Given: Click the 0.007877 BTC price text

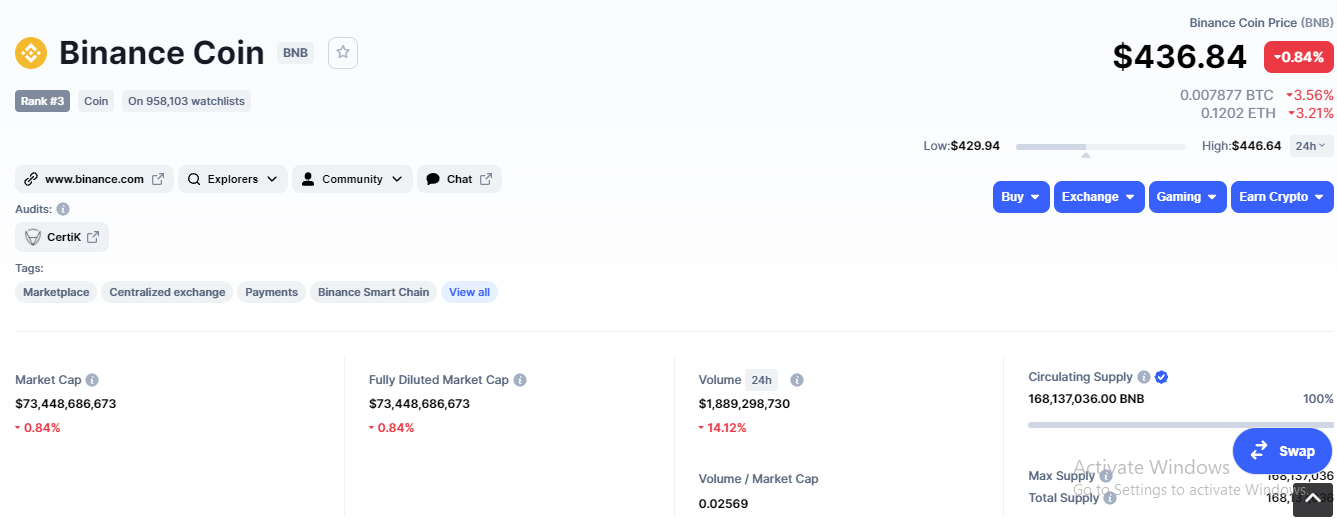Looking at the screenshot, I should [x=1227, y=95].
